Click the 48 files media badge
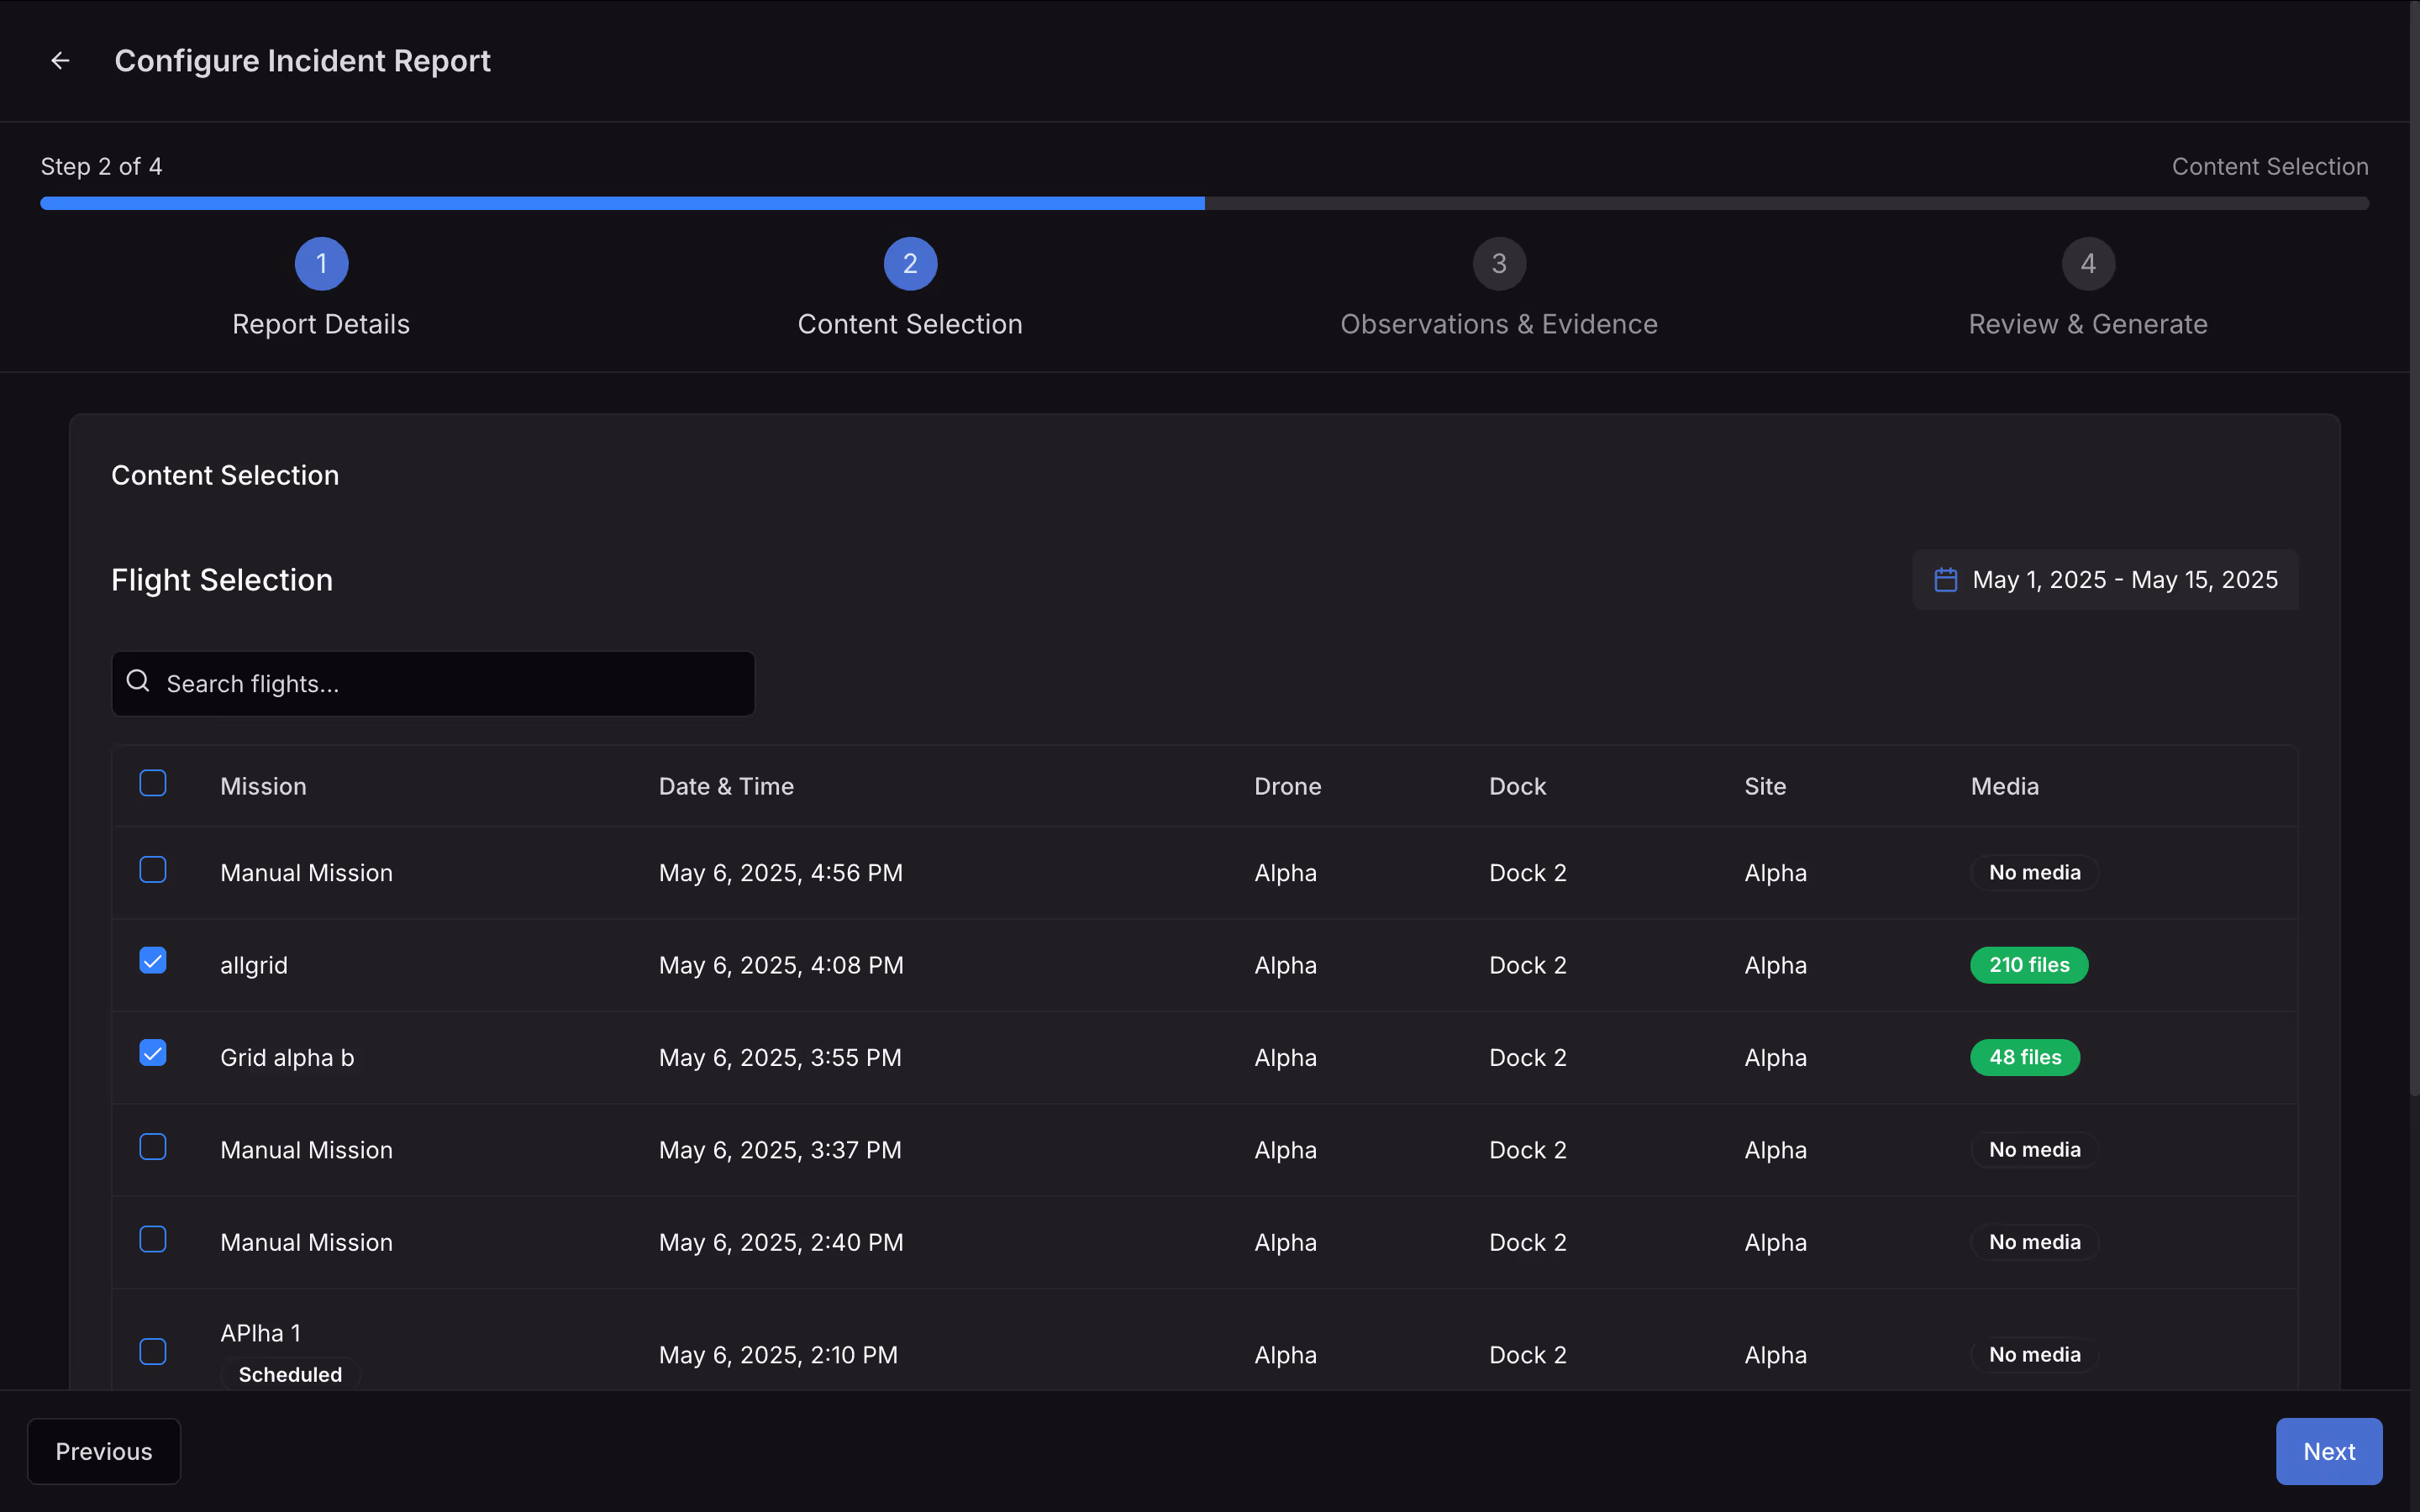 [2024, 1057]
